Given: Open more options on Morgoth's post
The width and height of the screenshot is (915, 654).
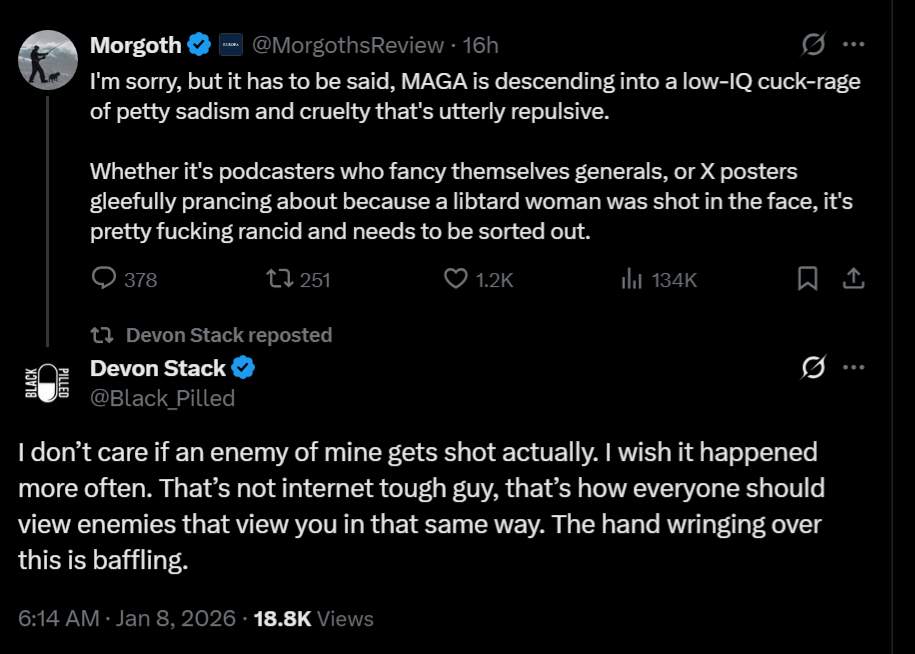Looking at the screenshot, I should [x=853, y=45].
